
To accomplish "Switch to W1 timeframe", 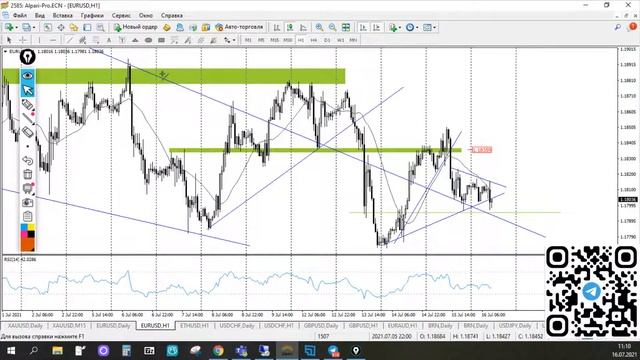I will point(340,40).
